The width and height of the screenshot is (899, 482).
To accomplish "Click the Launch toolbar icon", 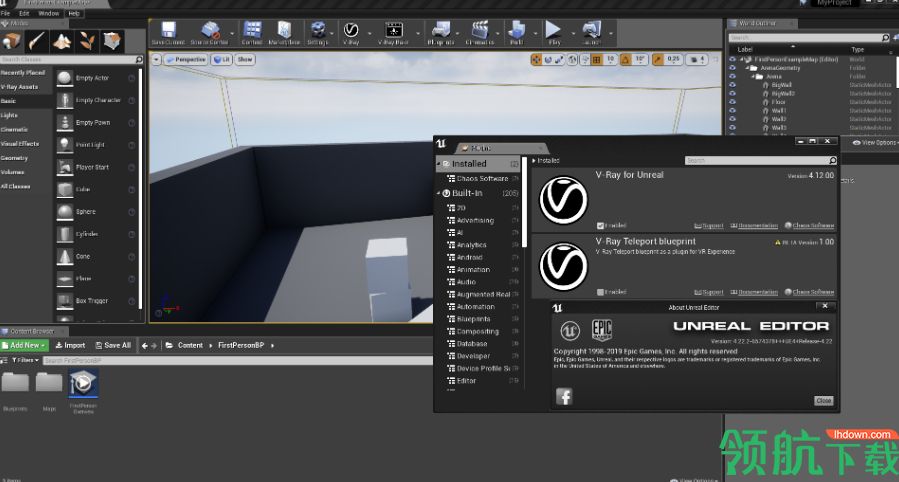I will coord(591,30).
